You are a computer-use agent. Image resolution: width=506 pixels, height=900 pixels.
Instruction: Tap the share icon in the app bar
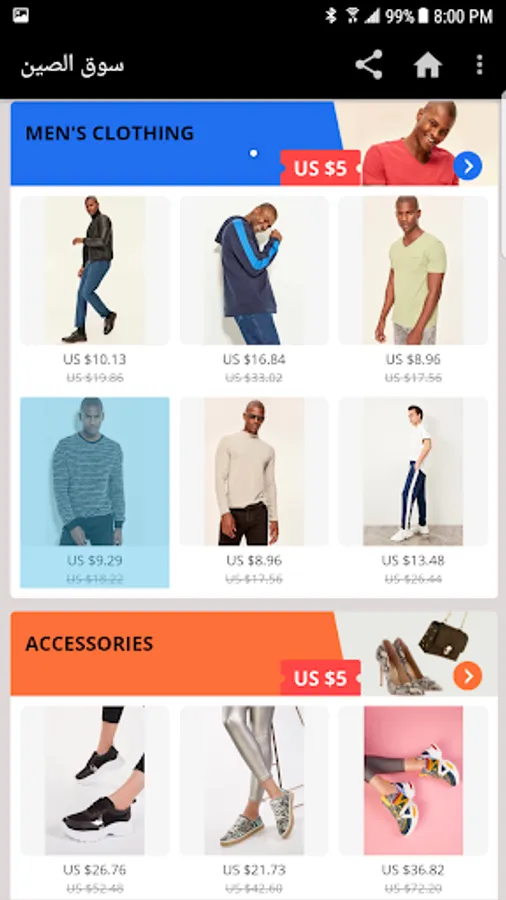[369, 65]
